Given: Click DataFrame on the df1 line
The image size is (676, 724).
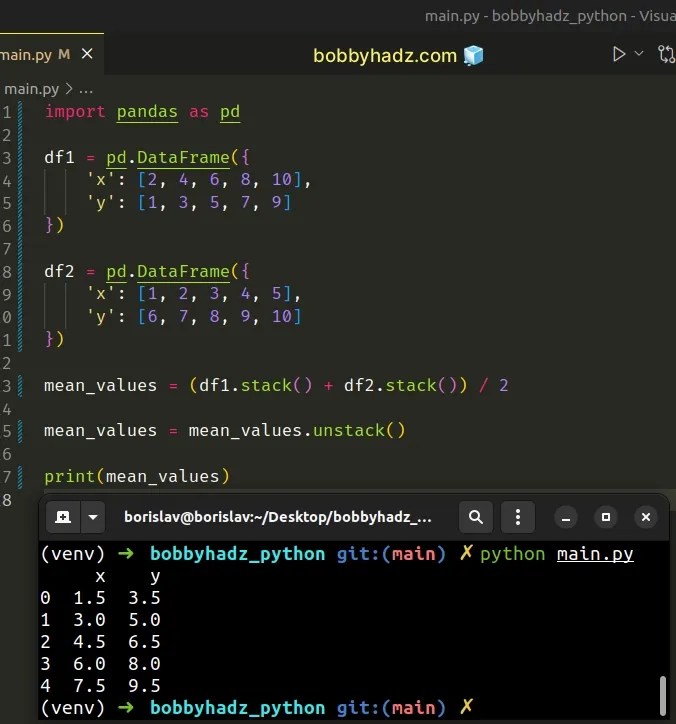Looking at the screenshot, I should tap(183, 157).
